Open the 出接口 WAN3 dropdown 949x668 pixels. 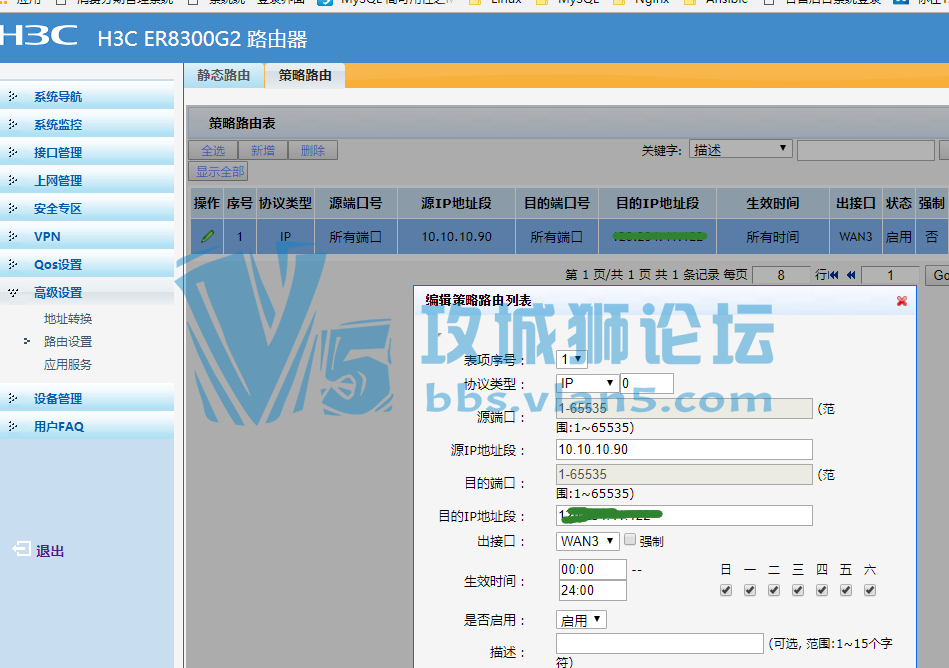point(587,541)
